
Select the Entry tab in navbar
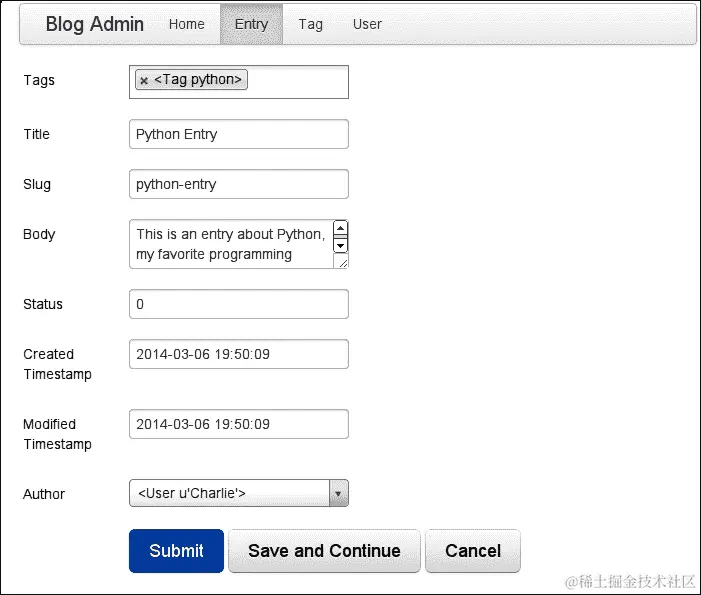coord(251,24)
